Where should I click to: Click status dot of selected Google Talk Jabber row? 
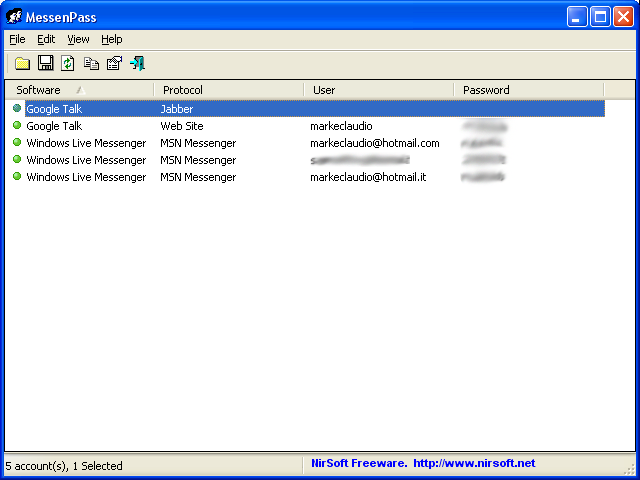(17, 108)
